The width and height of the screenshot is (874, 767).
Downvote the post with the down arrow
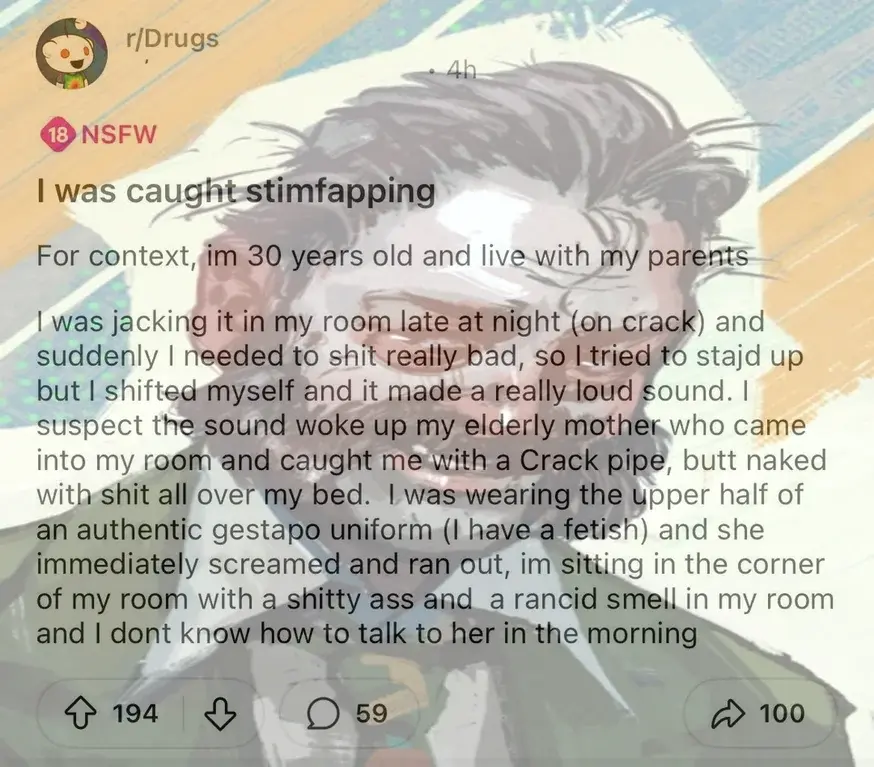pos(221,715)
